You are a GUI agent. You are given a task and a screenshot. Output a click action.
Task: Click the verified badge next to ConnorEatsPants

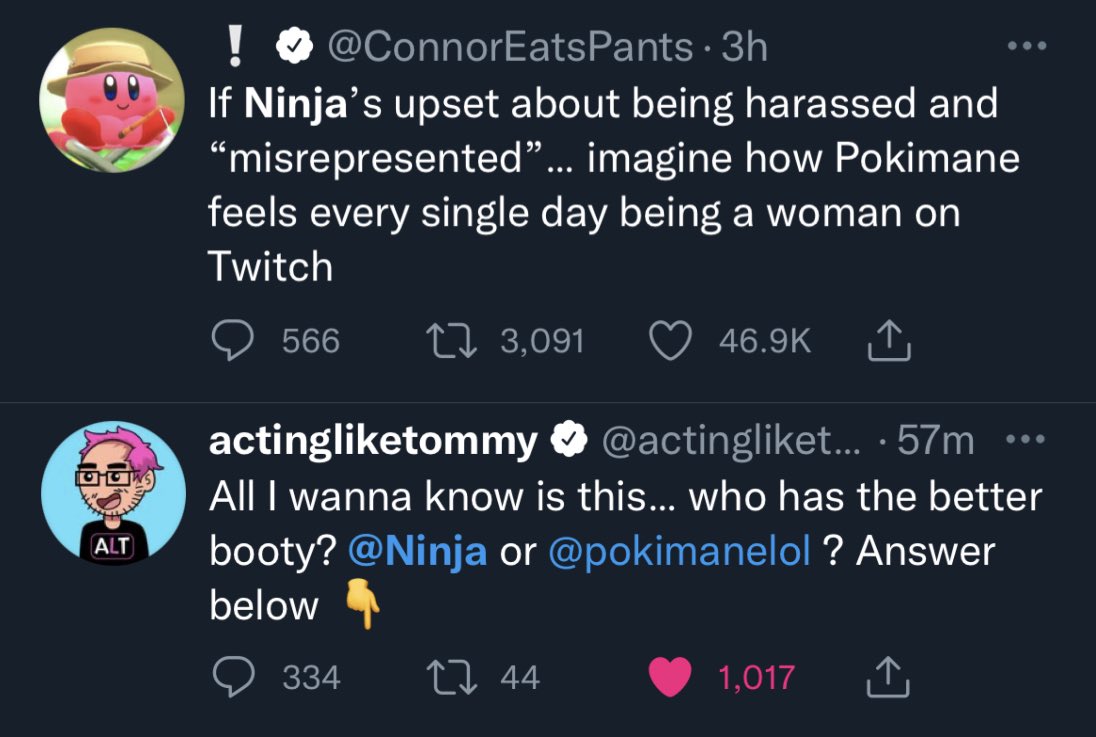tap(292, 47)
